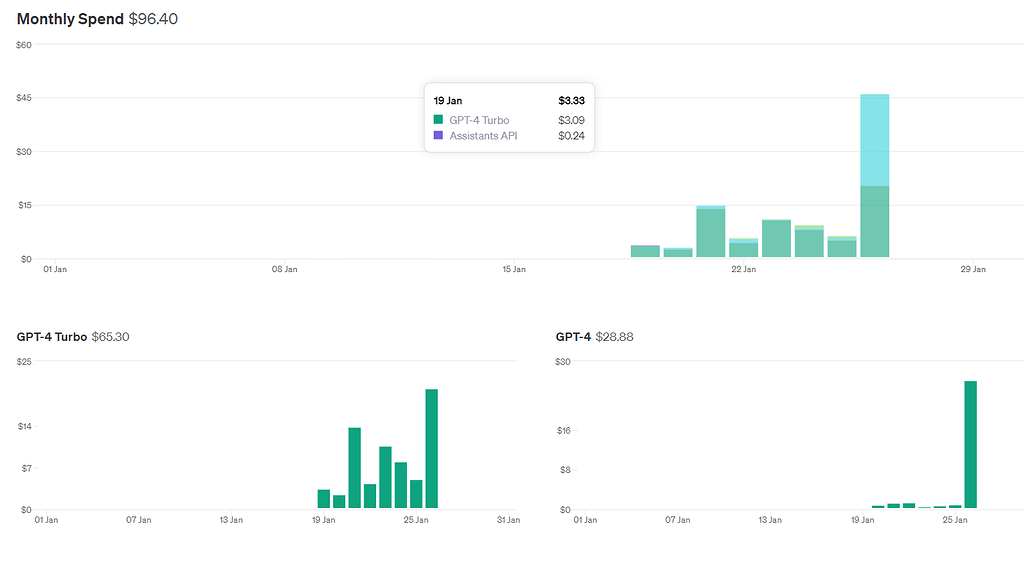Click the tallest GPT-4 Turbo chart bar
1024x567 pixels.
(x=432, y=449)
